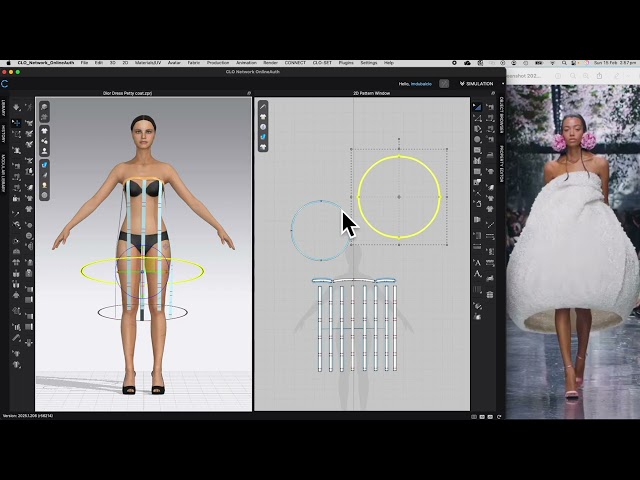Viewport: 640px width, 480px height.
Task: Open the OBJECT BROWSER side tab
Action: (502, 115)
